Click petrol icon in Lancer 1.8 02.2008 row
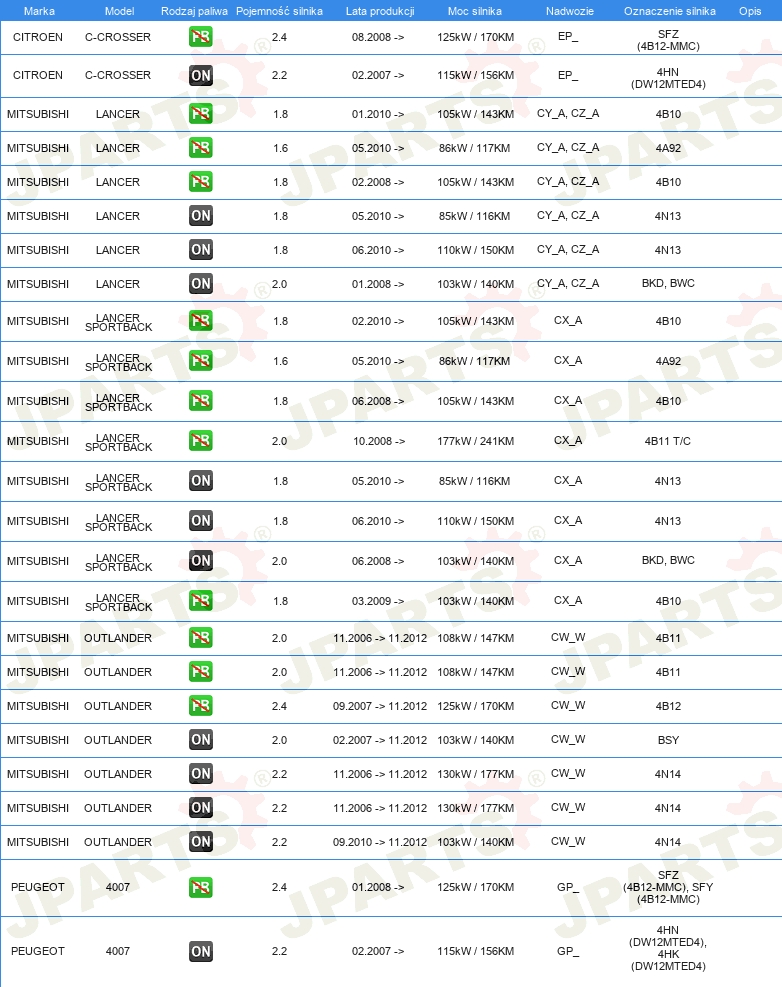Image resolution: width=782 pixels, height=987 pixels. [x=200, y=182]
